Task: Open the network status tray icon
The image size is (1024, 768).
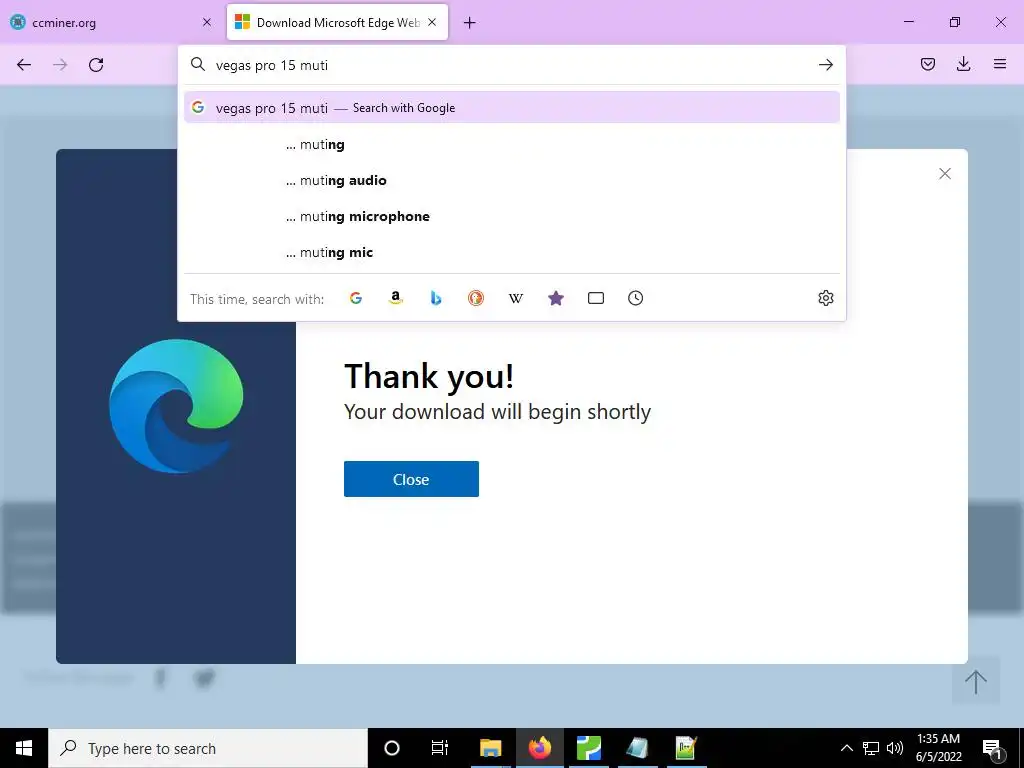Action: (x=871, y=748)
